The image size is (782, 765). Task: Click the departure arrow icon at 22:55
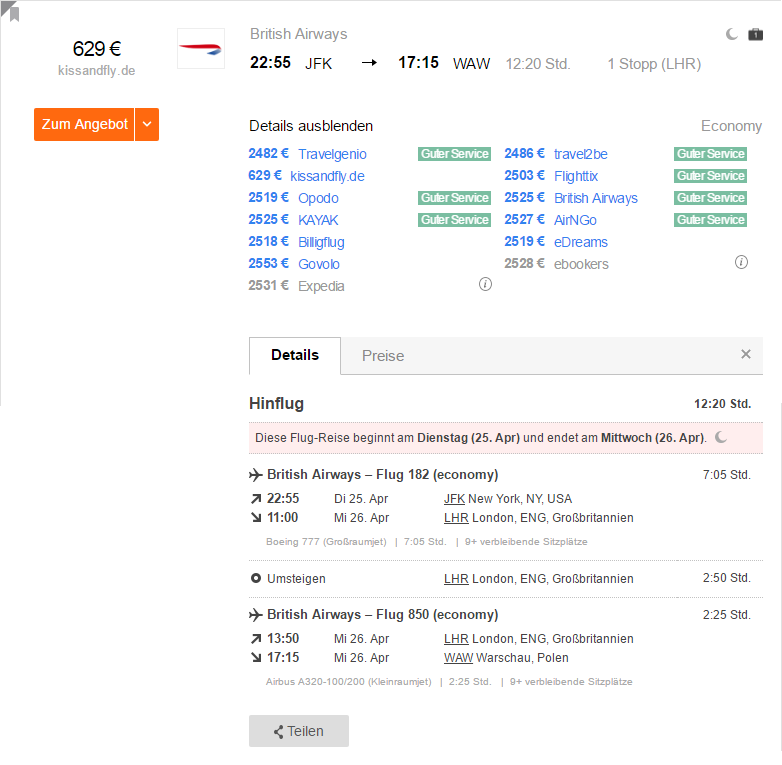point(256,499)
